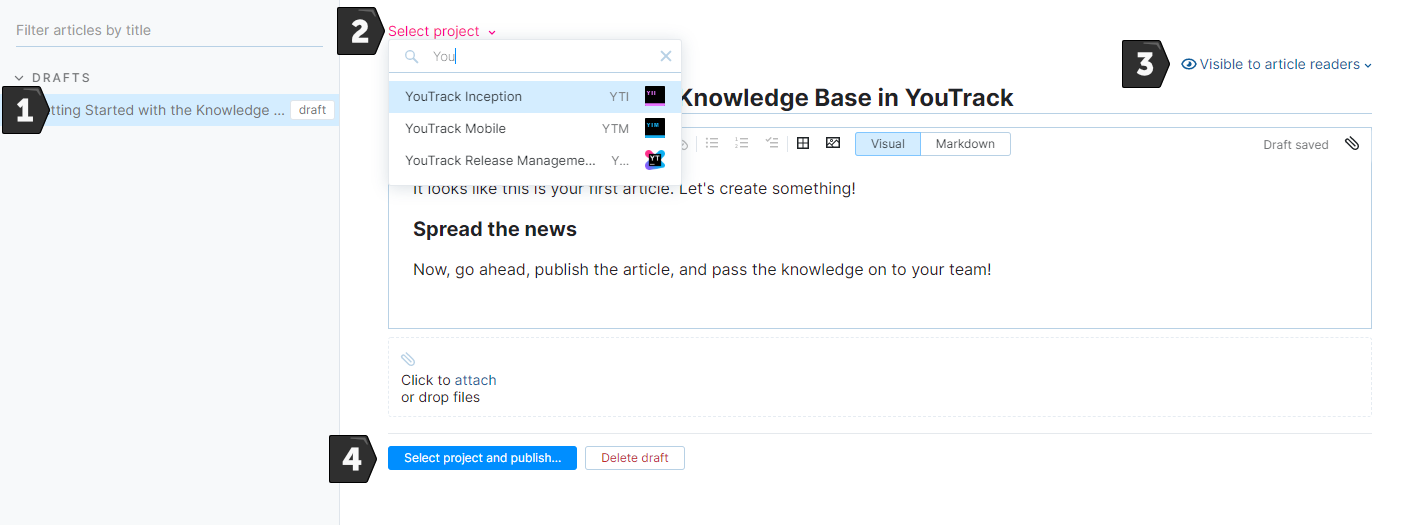This screenshot has width=1420, height=525.
Task: Insert a numbered list
Action: 741,143
